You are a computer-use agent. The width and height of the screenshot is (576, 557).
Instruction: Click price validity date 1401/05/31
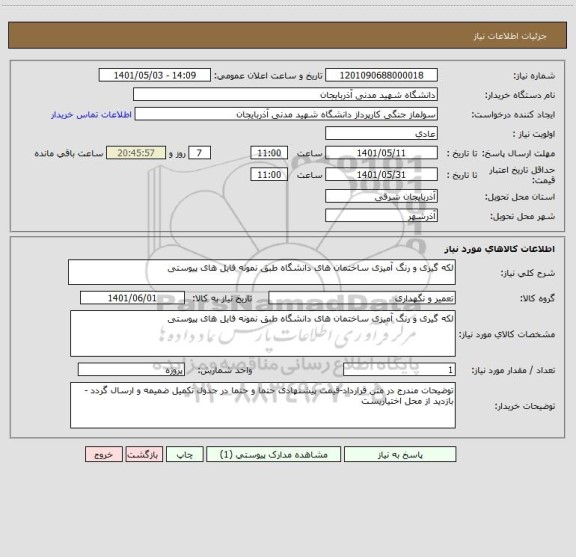381,175
